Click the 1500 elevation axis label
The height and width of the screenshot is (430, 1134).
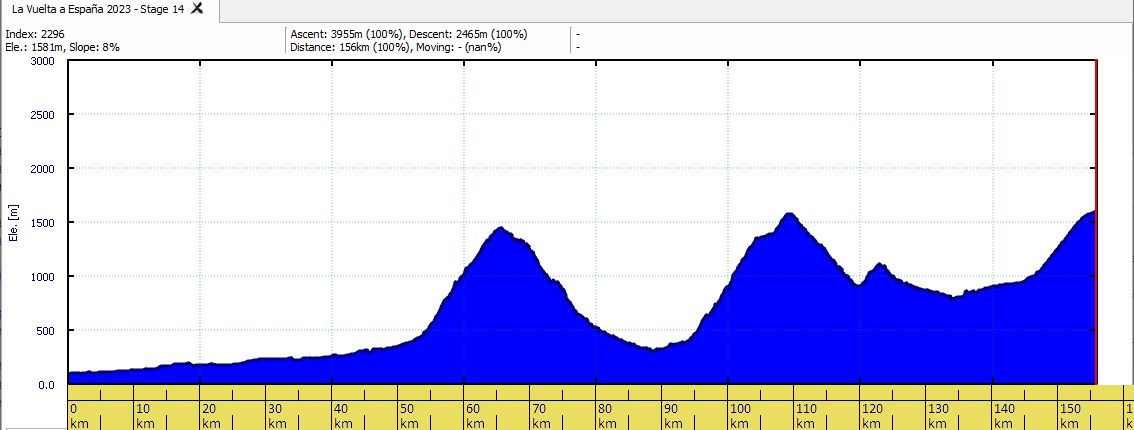[x=43, y=223]
